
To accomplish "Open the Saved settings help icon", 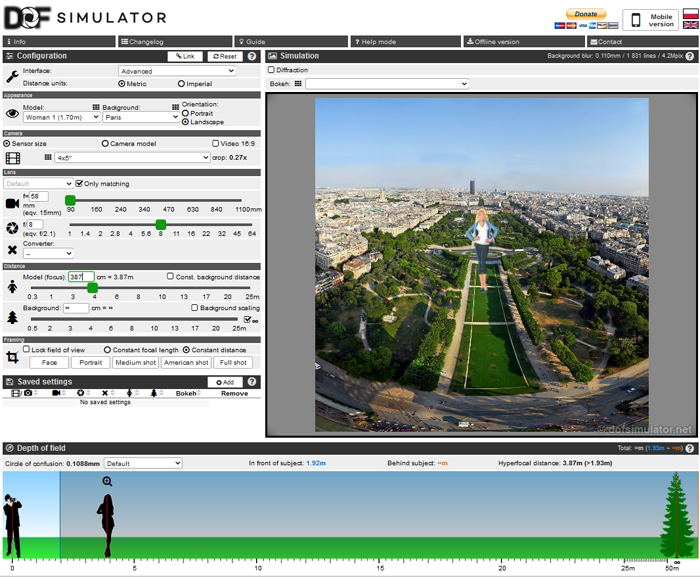I will (252, 382).
